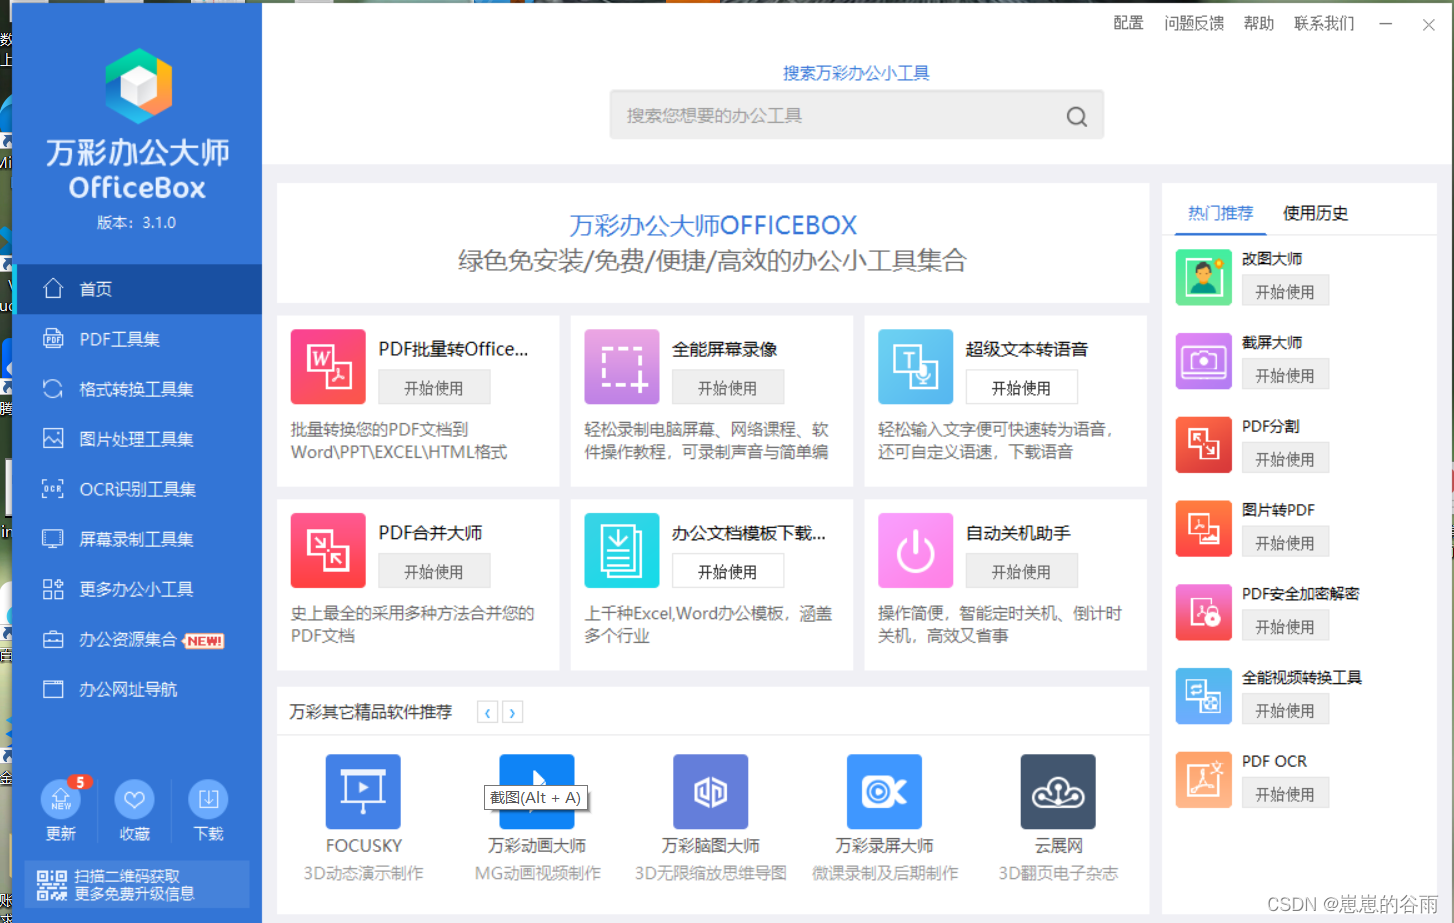
Task: Open the 全能屏幕录像 screen recorder icon
Action: click(622, 366)
